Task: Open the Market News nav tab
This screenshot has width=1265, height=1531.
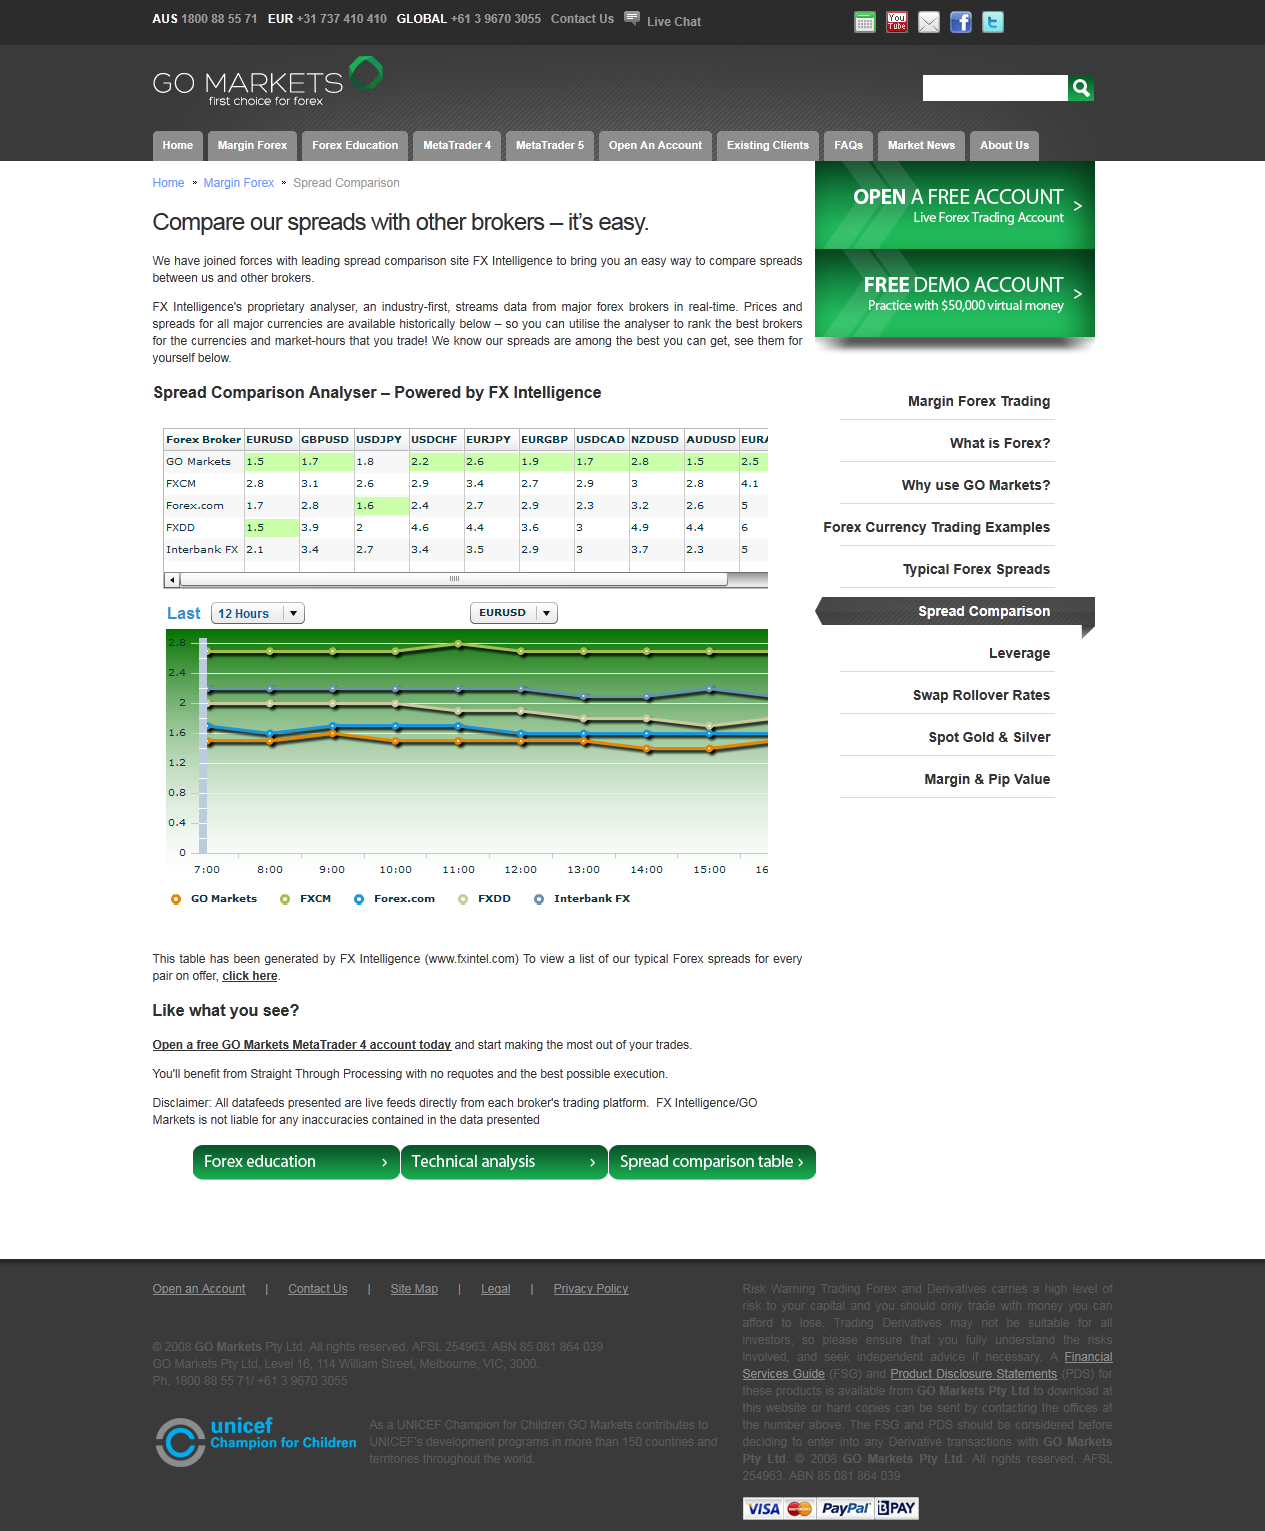Action: pos(921,145)
